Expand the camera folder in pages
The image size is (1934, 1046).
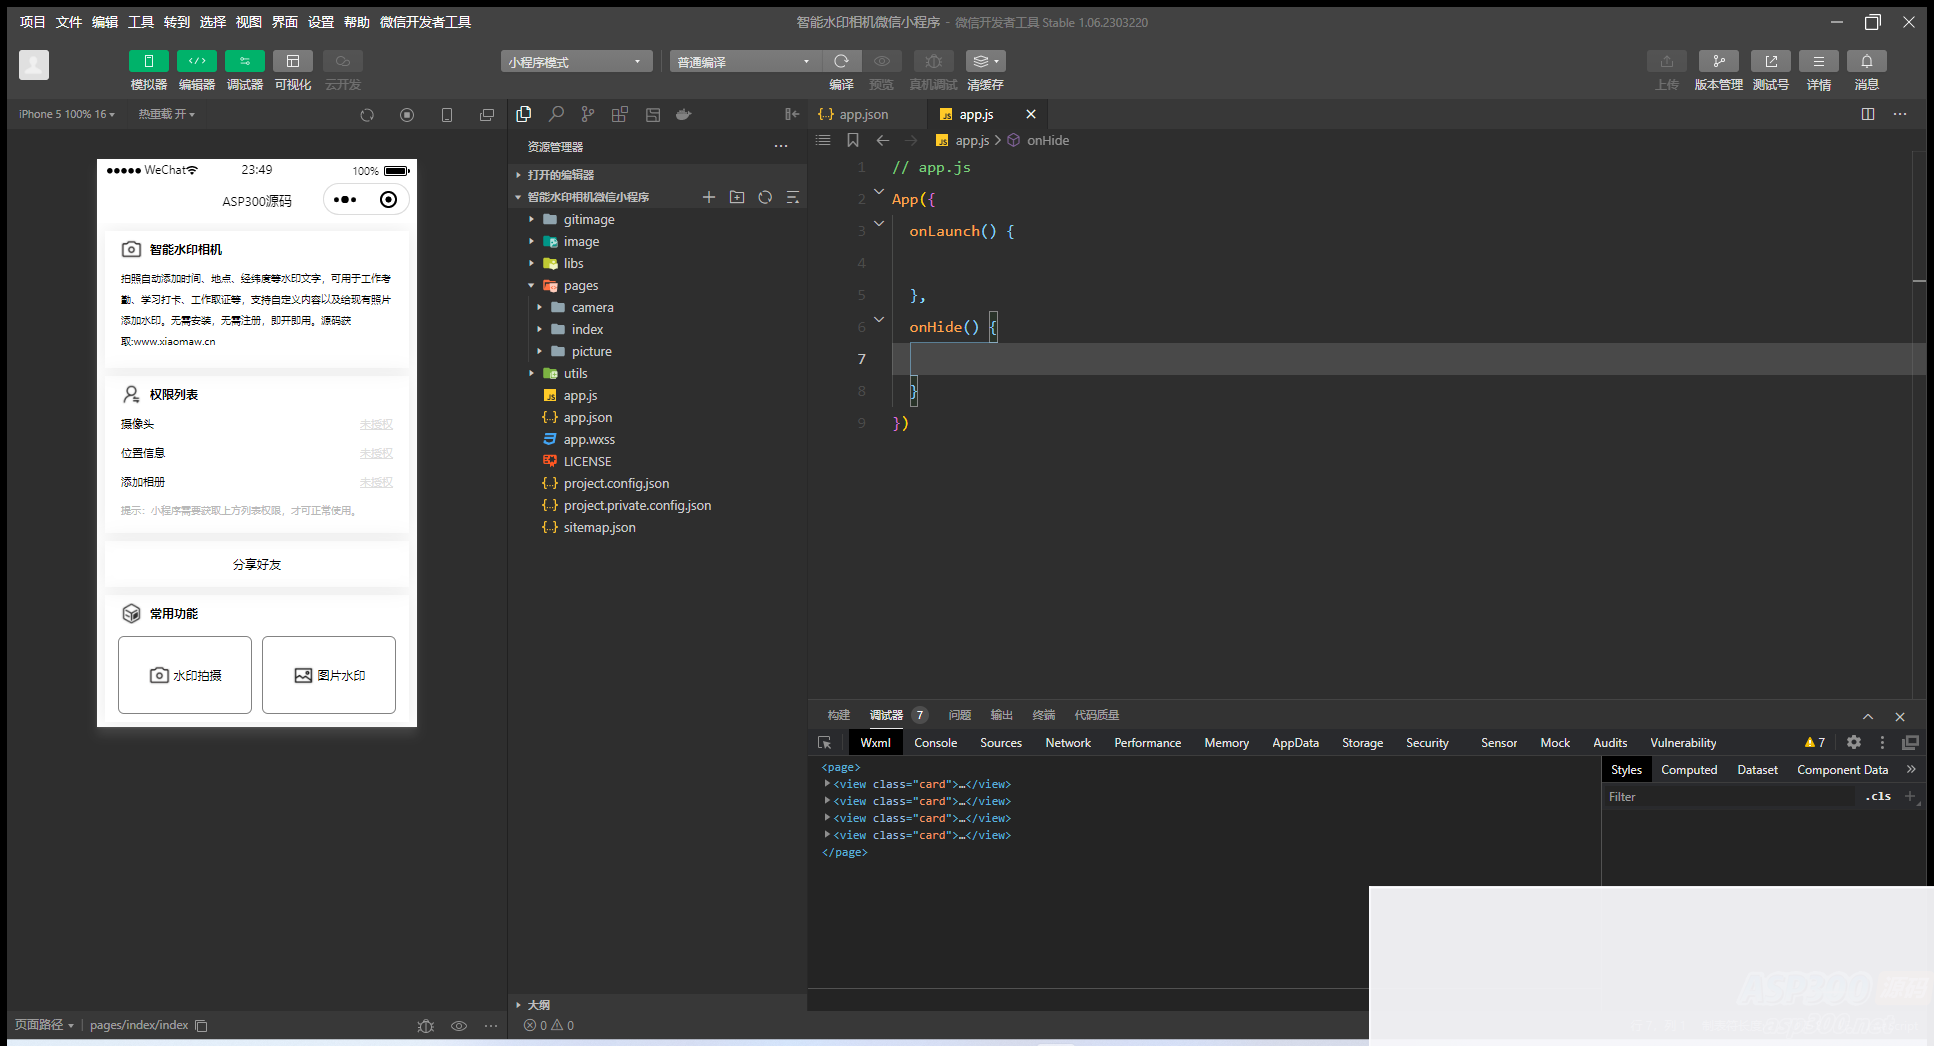[592, 307]
